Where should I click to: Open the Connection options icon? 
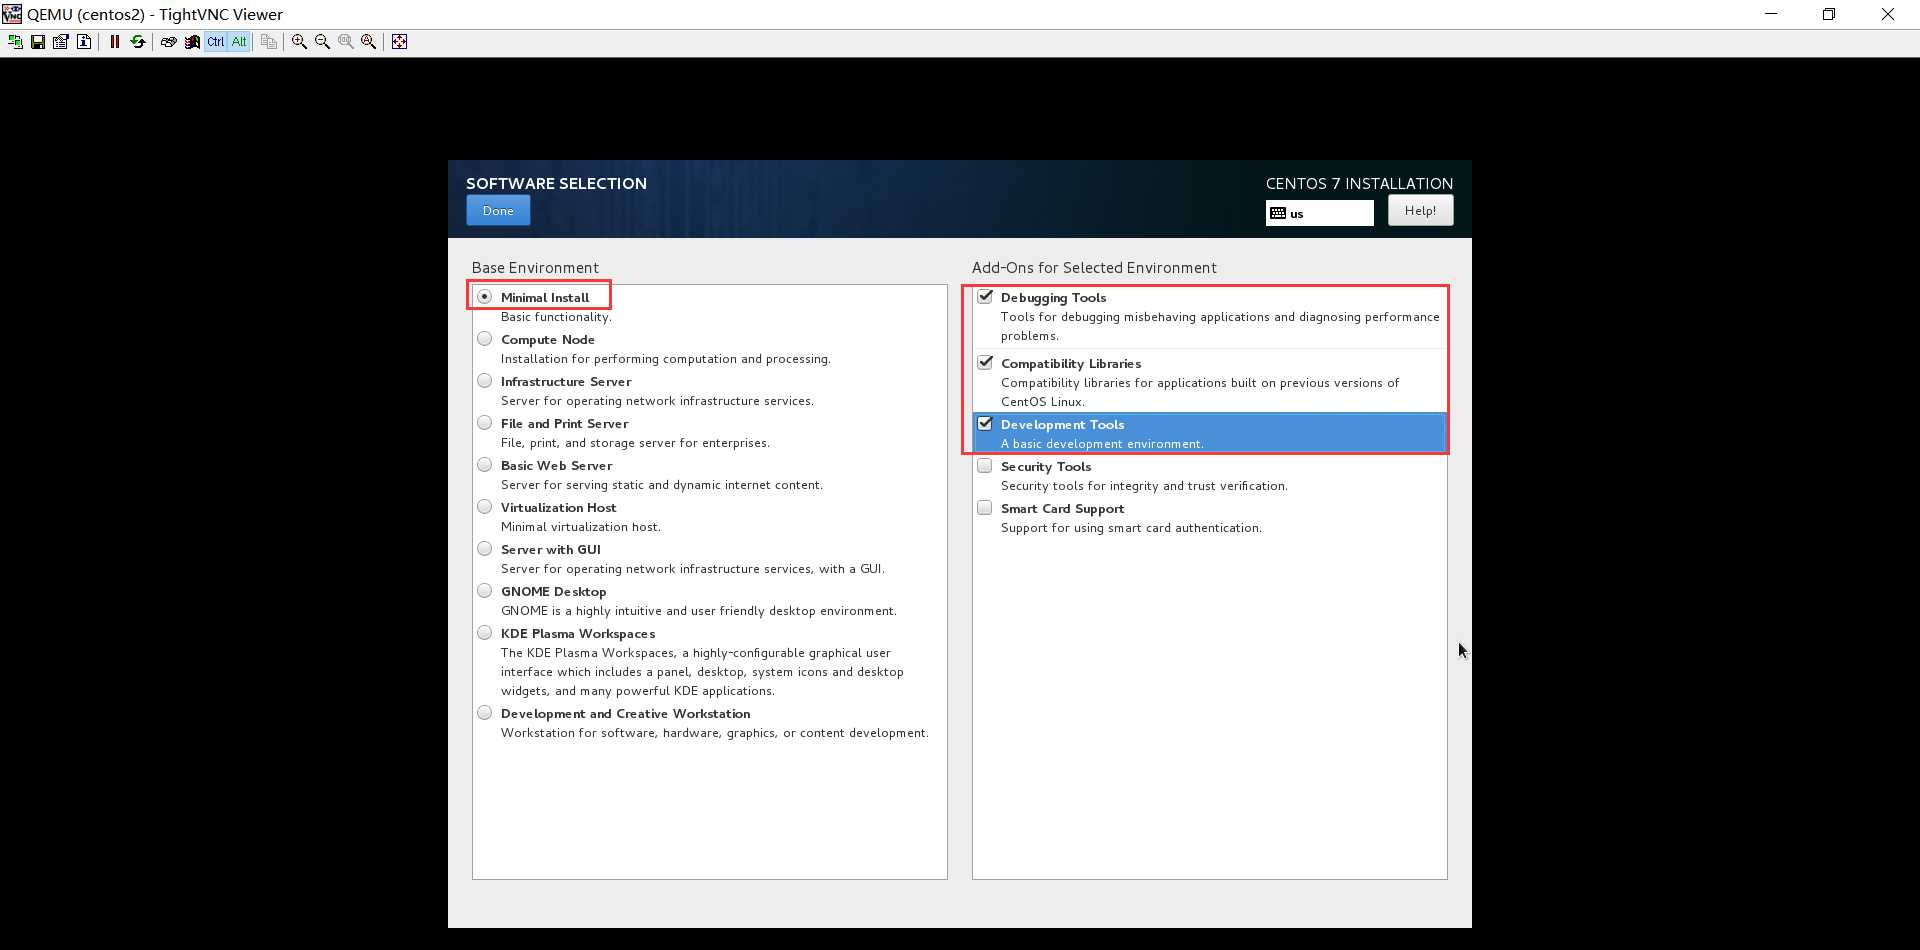[x=61, y=42]
